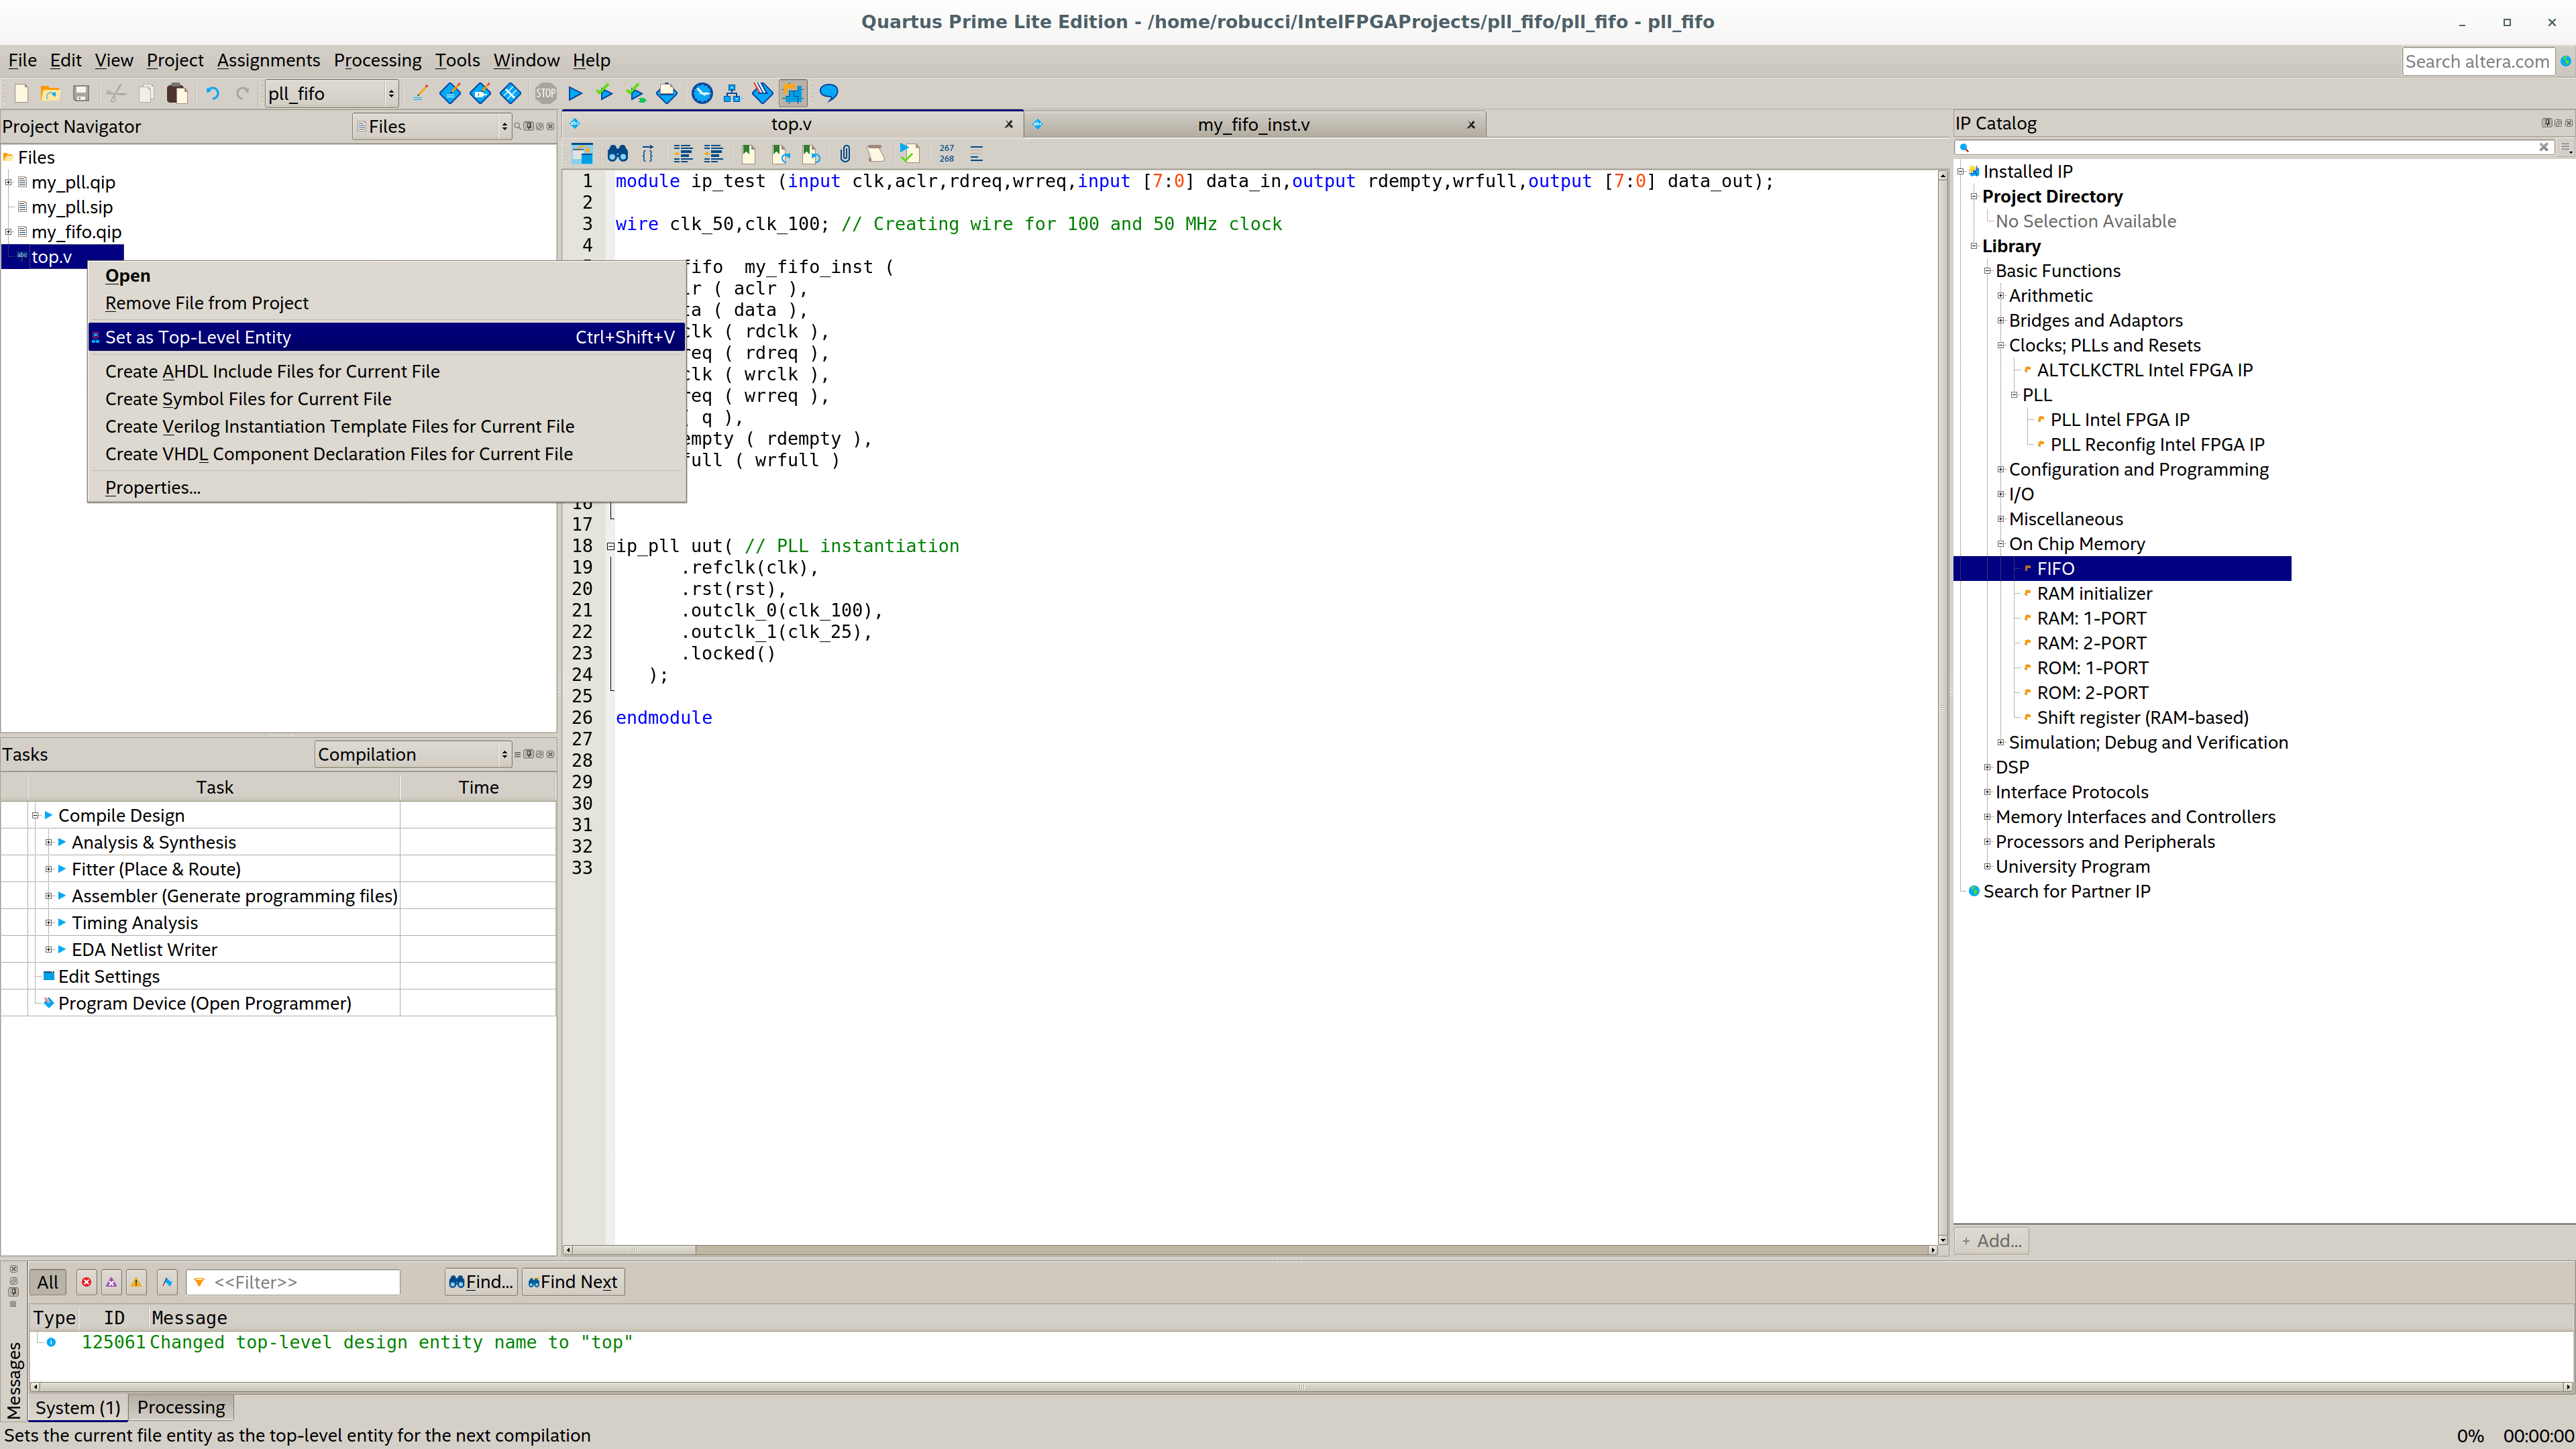Viewport: 2576px width, 1449px height.
Task: Open the Timing Analyzer clock icon
Action: [702, 93]
